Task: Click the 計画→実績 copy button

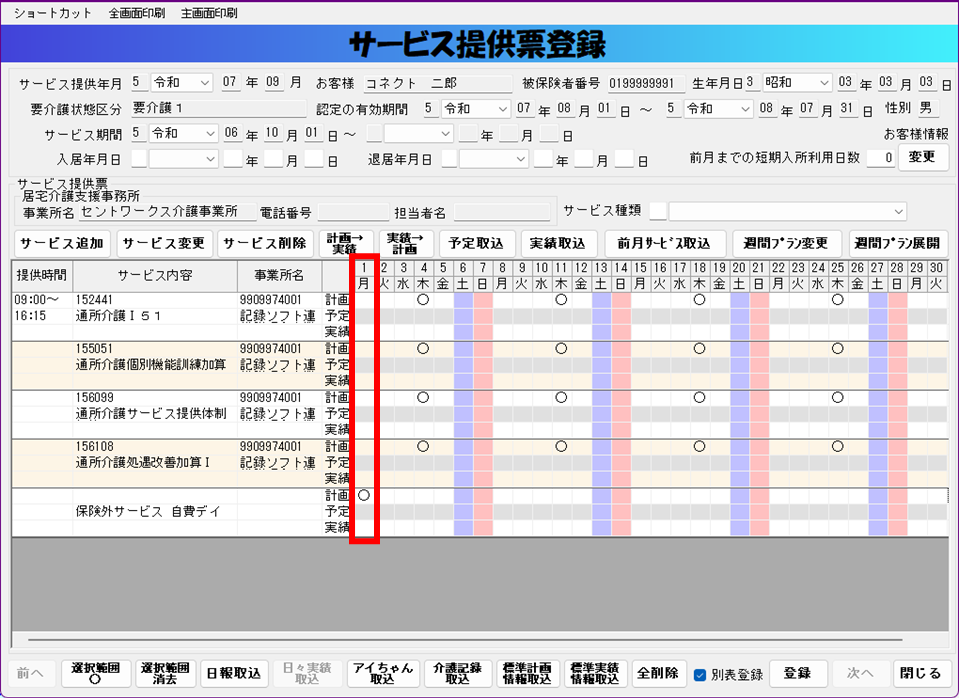Action: (x=346, y=243)
